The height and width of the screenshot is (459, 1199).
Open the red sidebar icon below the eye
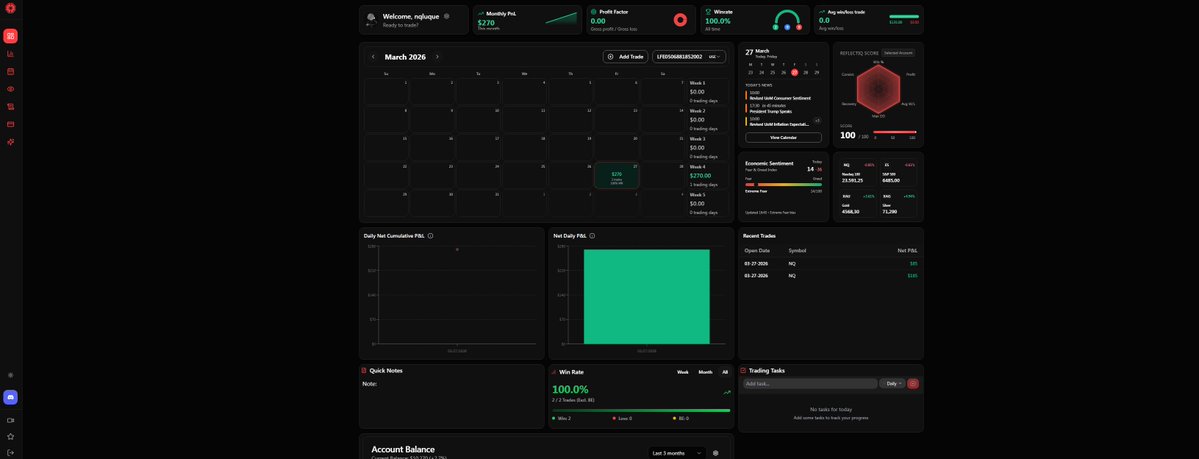(11, 106)
